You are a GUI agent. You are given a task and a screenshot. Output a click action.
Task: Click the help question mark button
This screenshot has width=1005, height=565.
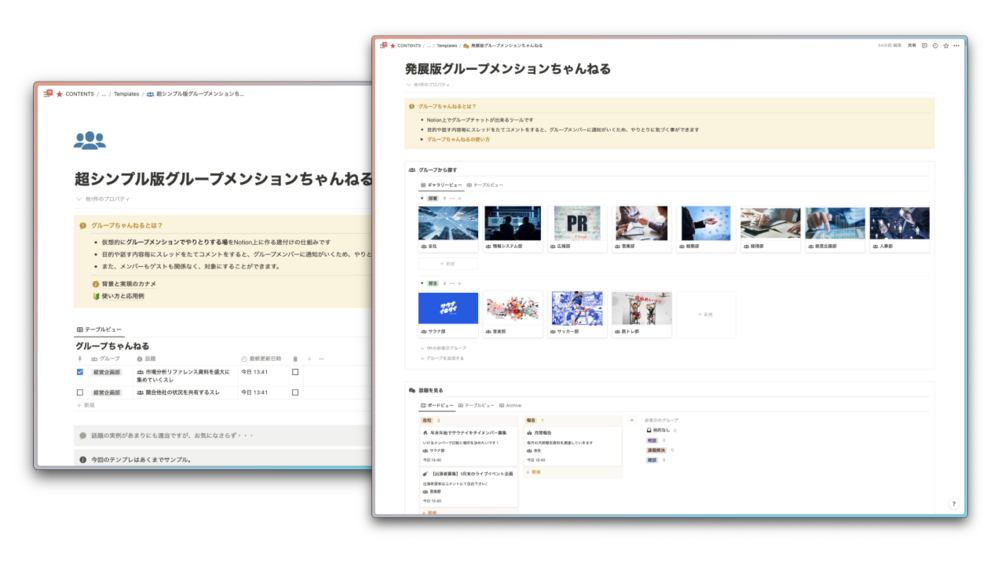[x=954, y=504]
